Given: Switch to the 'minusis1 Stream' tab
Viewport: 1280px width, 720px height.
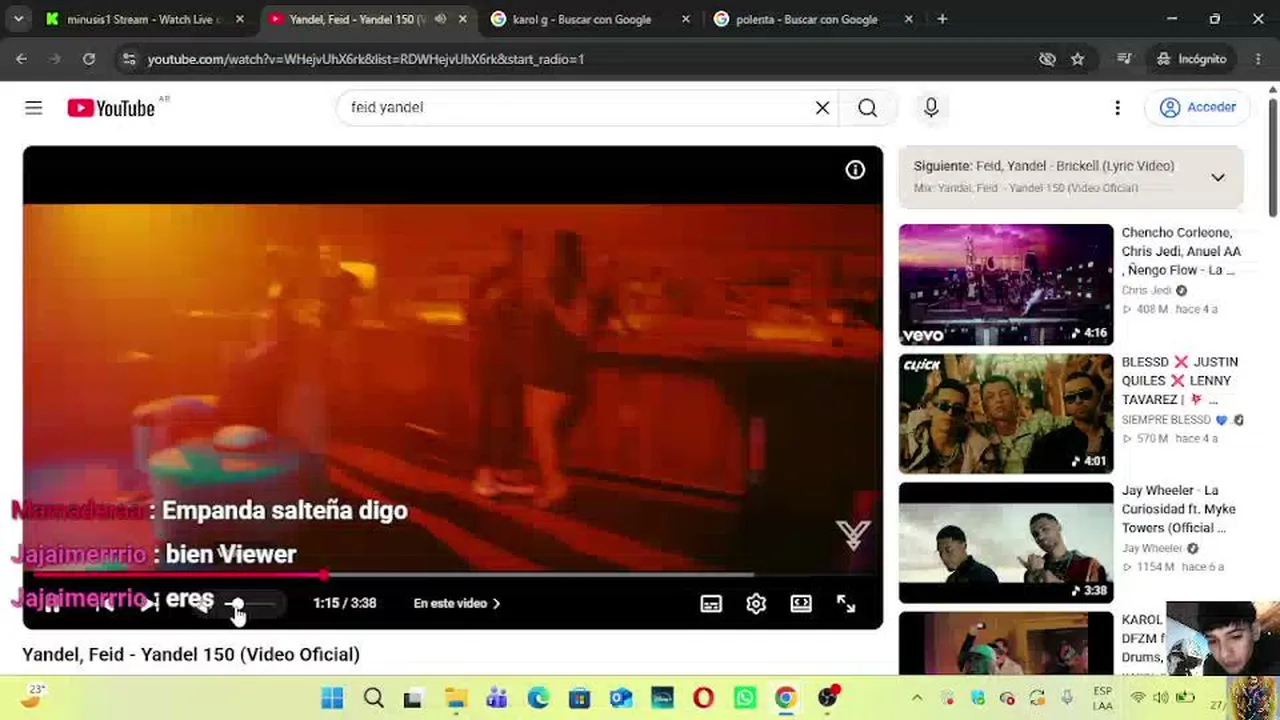Looking at the screenshot, I should click(142, 19).
